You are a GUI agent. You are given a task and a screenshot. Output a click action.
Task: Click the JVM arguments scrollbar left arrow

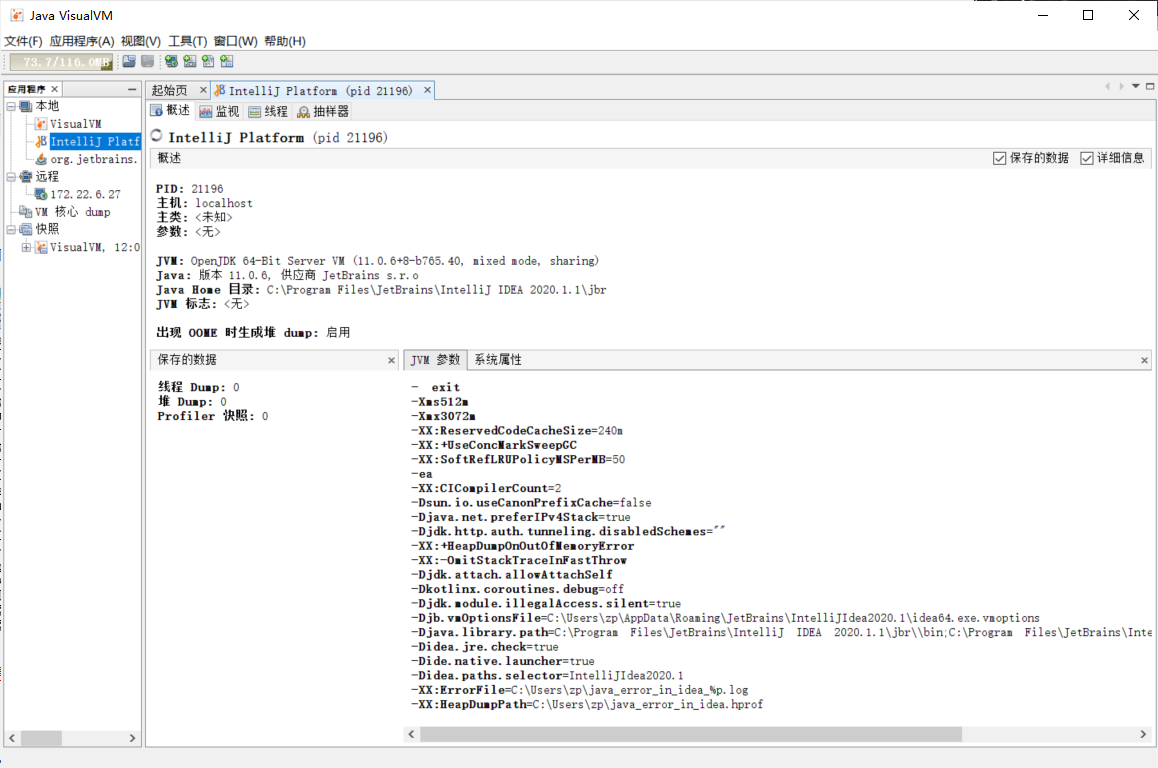coord(411,734)
